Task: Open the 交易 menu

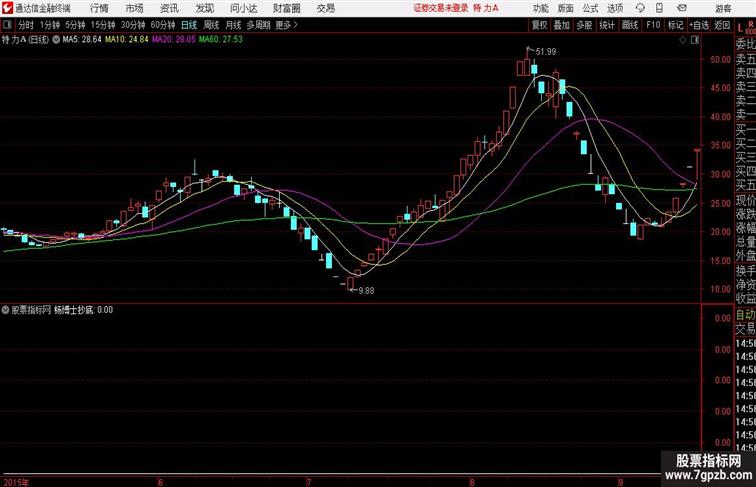Action: (325, 8)
